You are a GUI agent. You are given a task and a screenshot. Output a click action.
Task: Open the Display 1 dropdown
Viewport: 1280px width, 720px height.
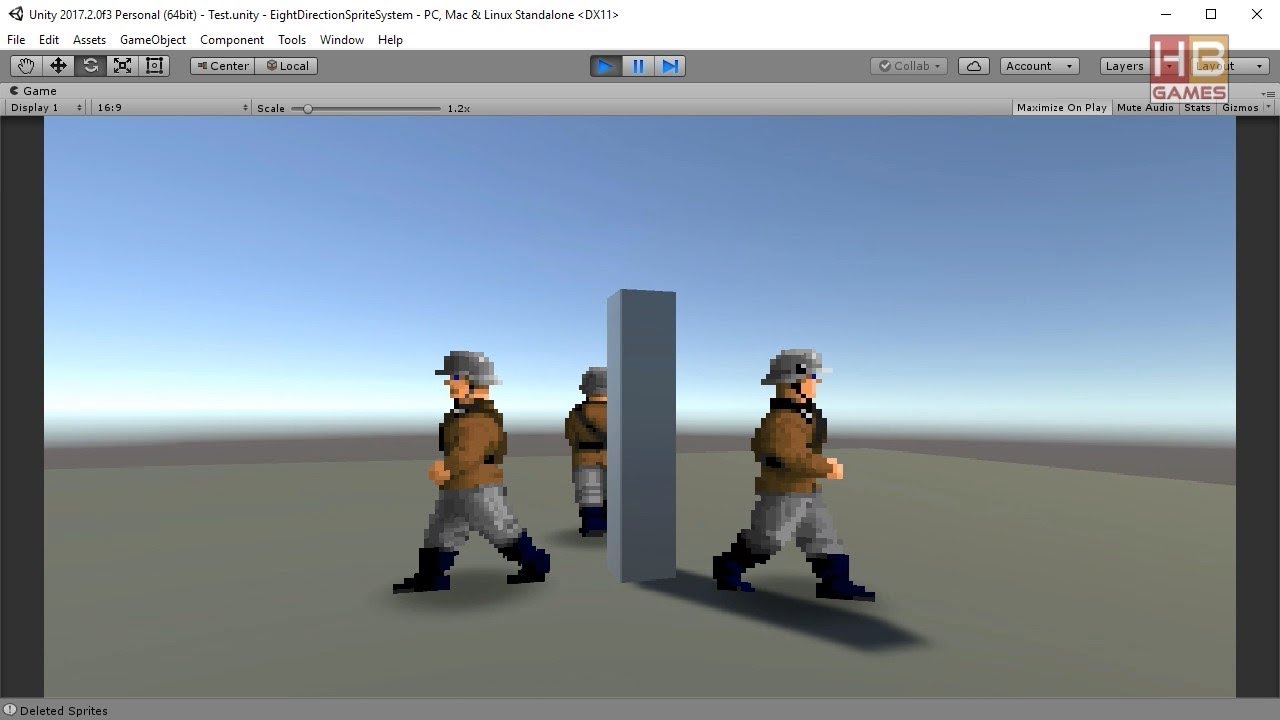pos(46,107)
